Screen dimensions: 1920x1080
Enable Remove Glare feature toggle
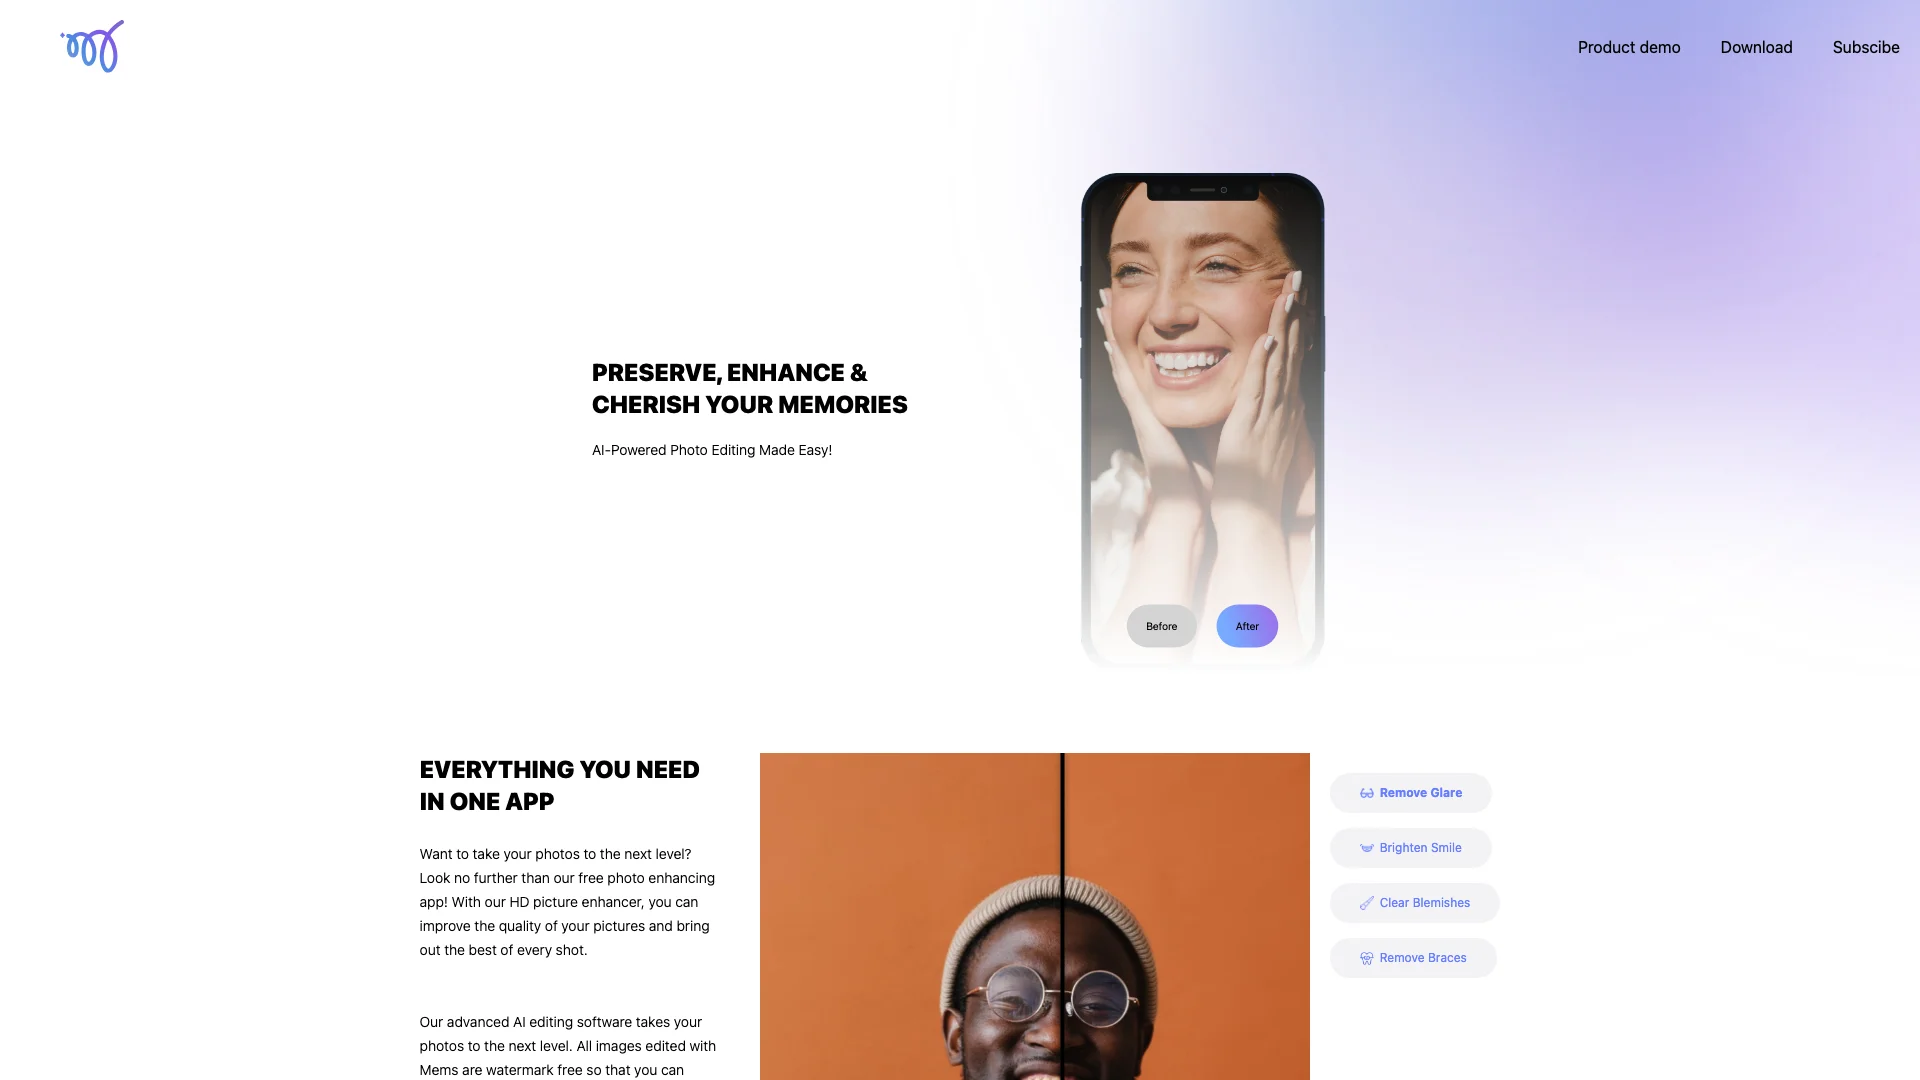click(1410, 793)
